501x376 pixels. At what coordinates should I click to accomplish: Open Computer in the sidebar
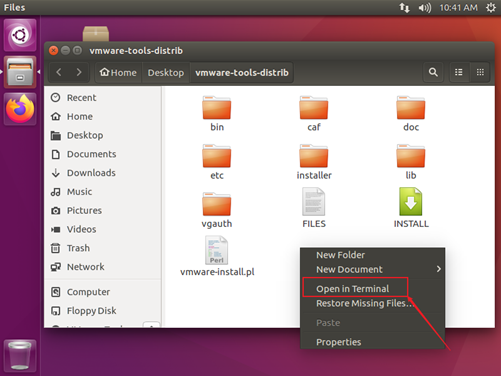103,292
